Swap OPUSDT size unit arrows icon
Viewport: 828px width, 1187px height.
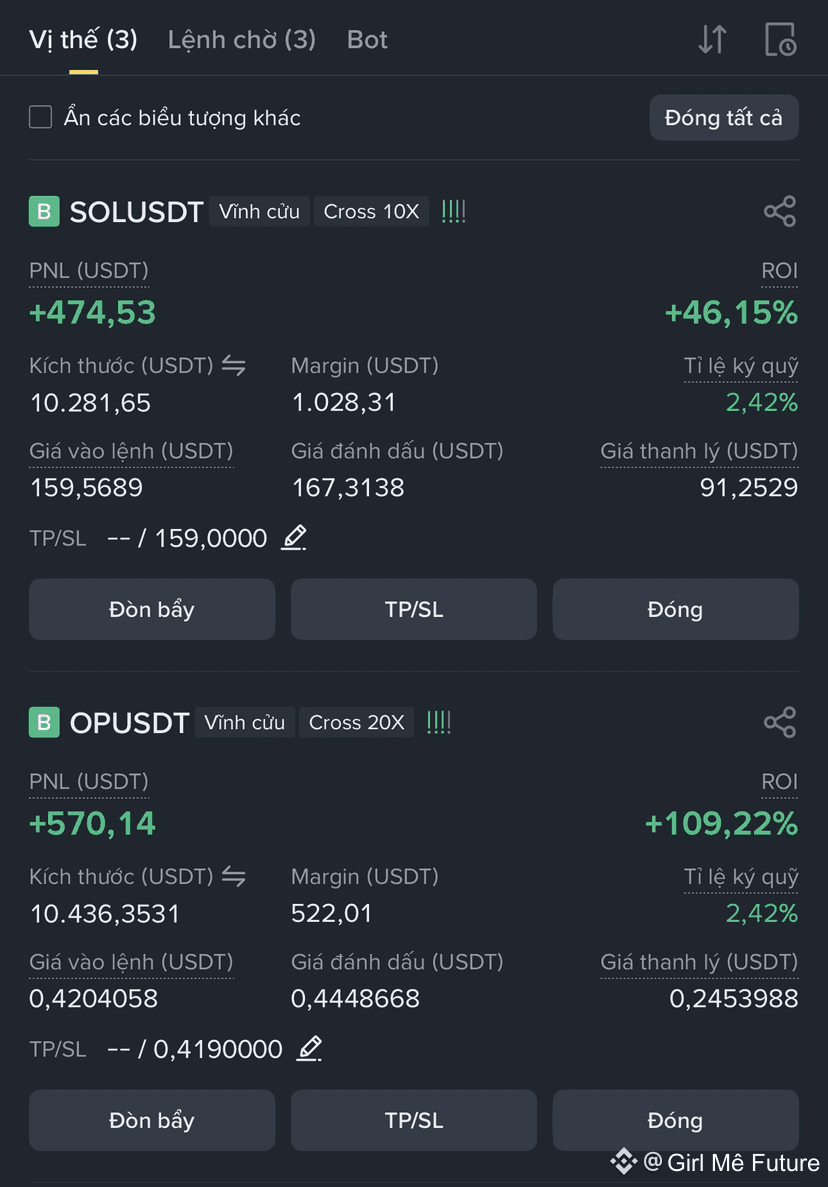tap(233, 877)
